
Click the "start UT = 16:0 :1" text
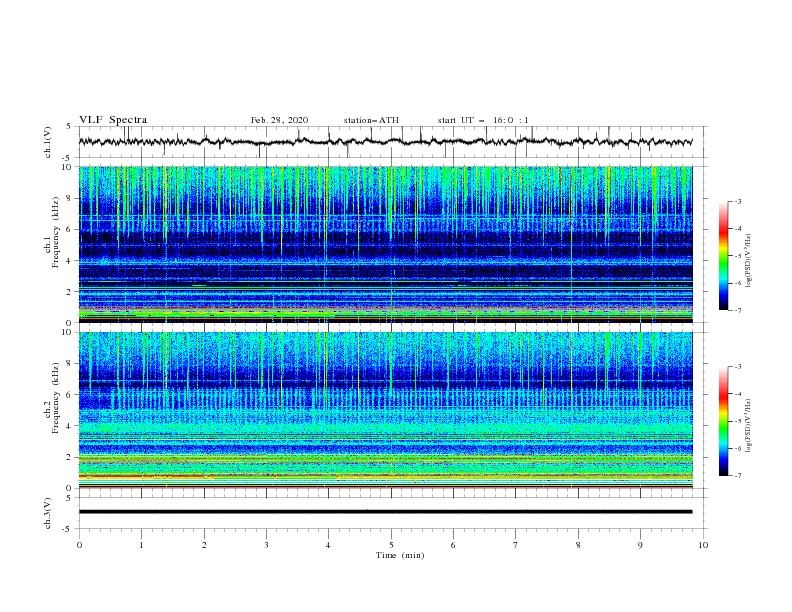click(483, 120)
